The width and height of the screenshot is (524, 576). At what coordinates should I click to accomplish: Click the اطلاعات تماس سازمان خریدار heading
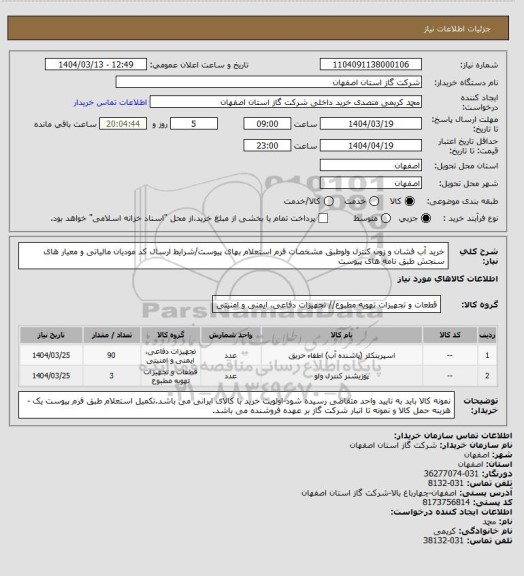point(453,435)
